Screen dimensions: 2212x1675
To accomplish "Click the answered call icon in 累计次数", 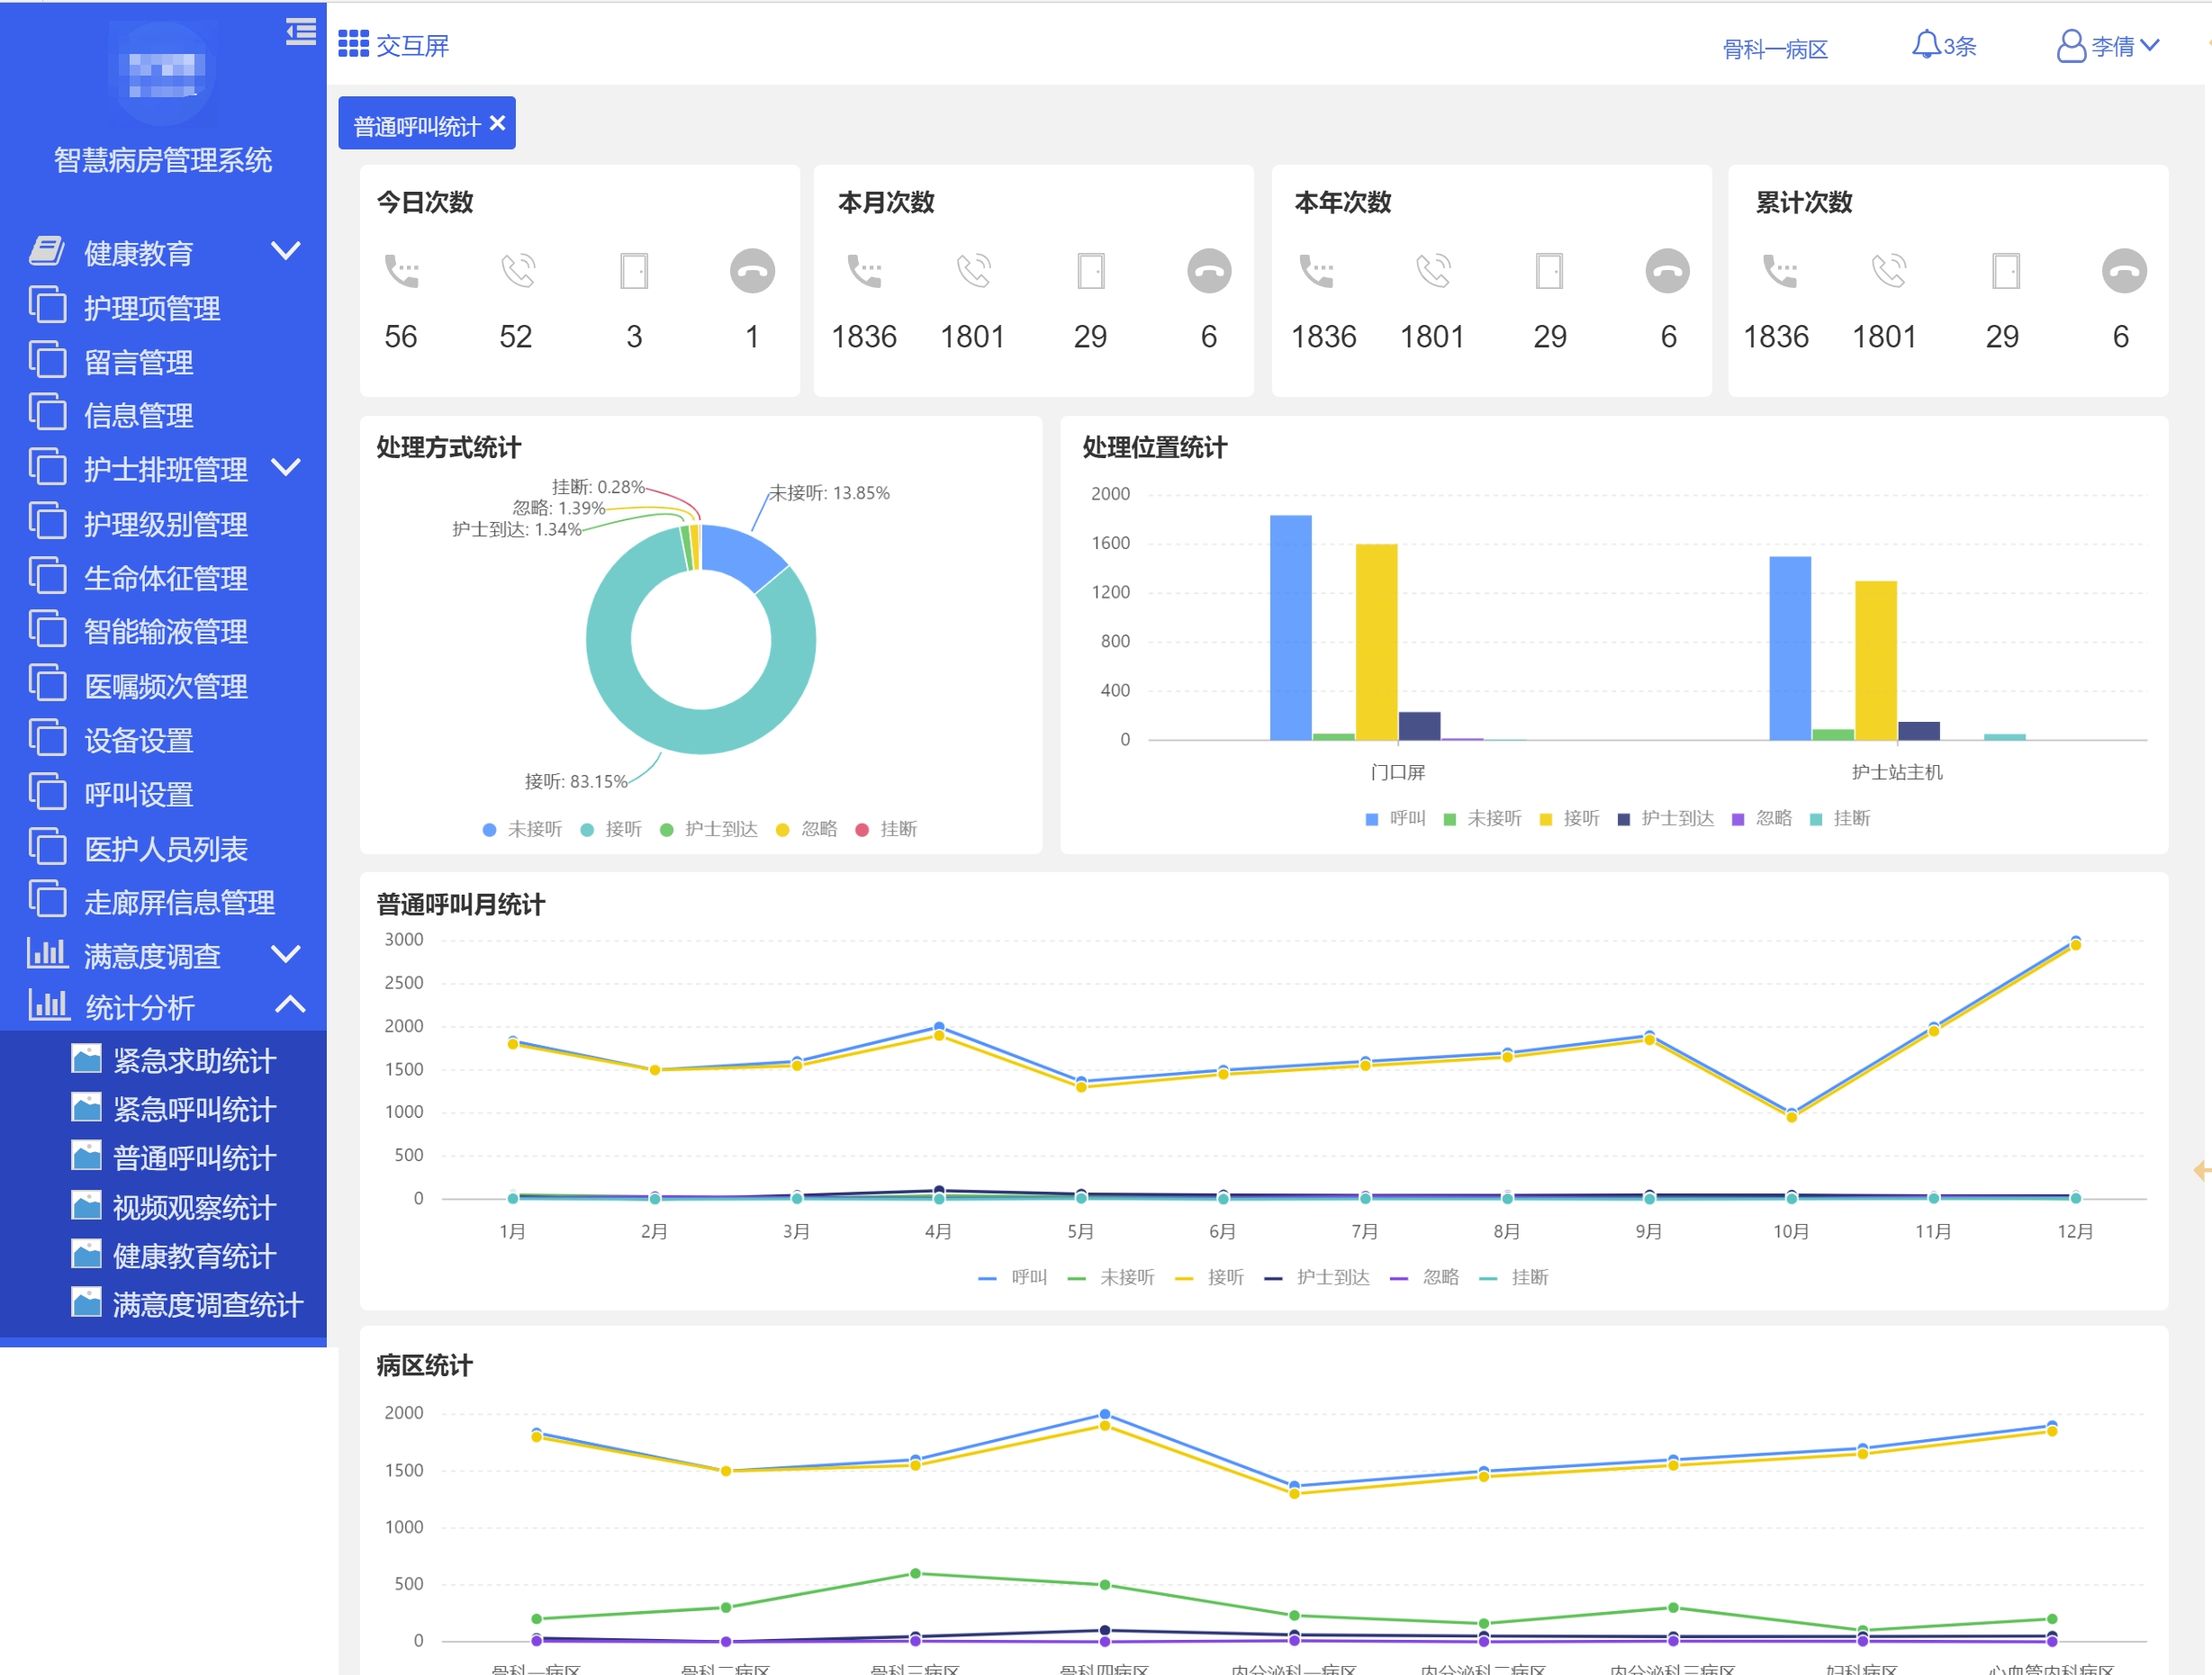I will (x=1889, y=271).
